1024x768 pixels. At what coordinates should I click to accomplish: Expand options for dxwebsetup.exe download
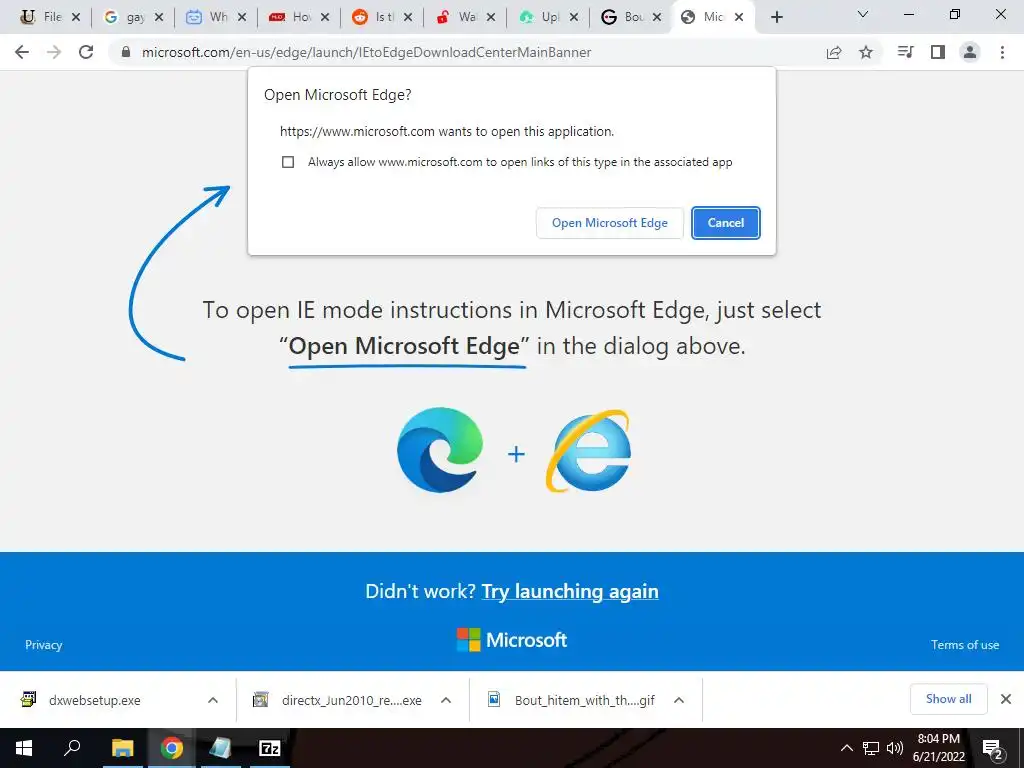(x=213, y=700)
